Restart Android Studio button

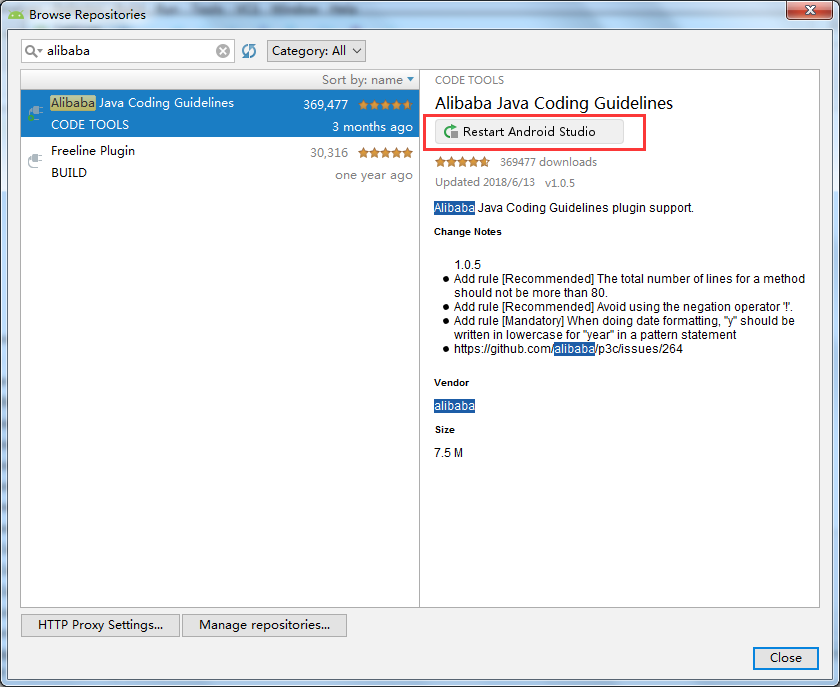point(529,131)
